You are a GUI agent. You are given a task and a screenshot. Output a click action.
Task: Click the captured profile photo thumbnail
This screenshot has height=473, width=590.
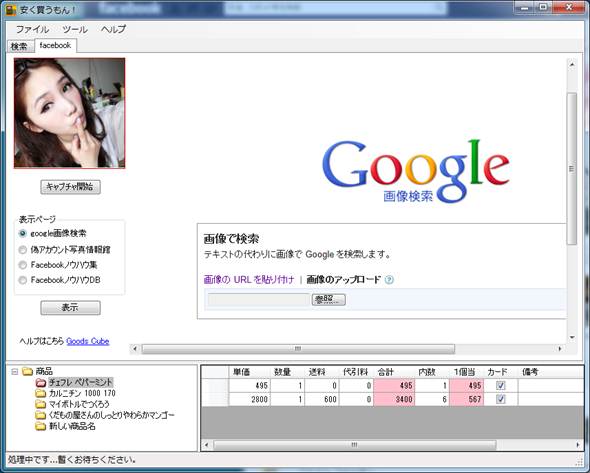click(70, 113)
